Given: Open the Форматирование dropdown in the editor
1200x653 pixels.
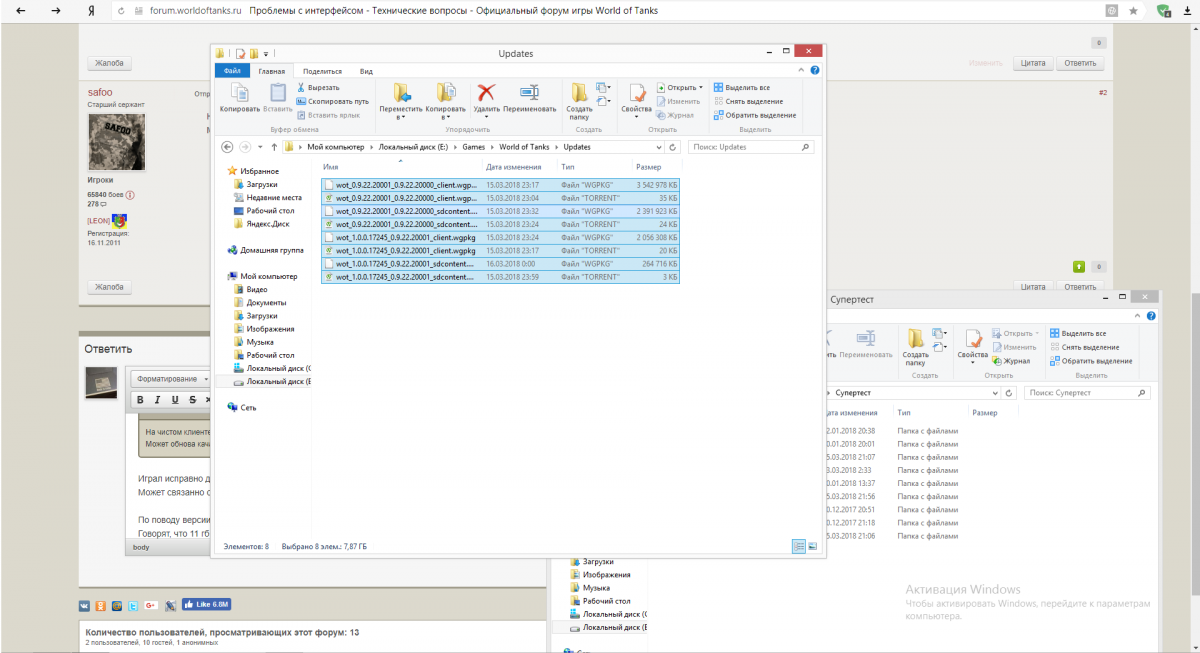Looking at the screenshot, I should pos(171,380).
